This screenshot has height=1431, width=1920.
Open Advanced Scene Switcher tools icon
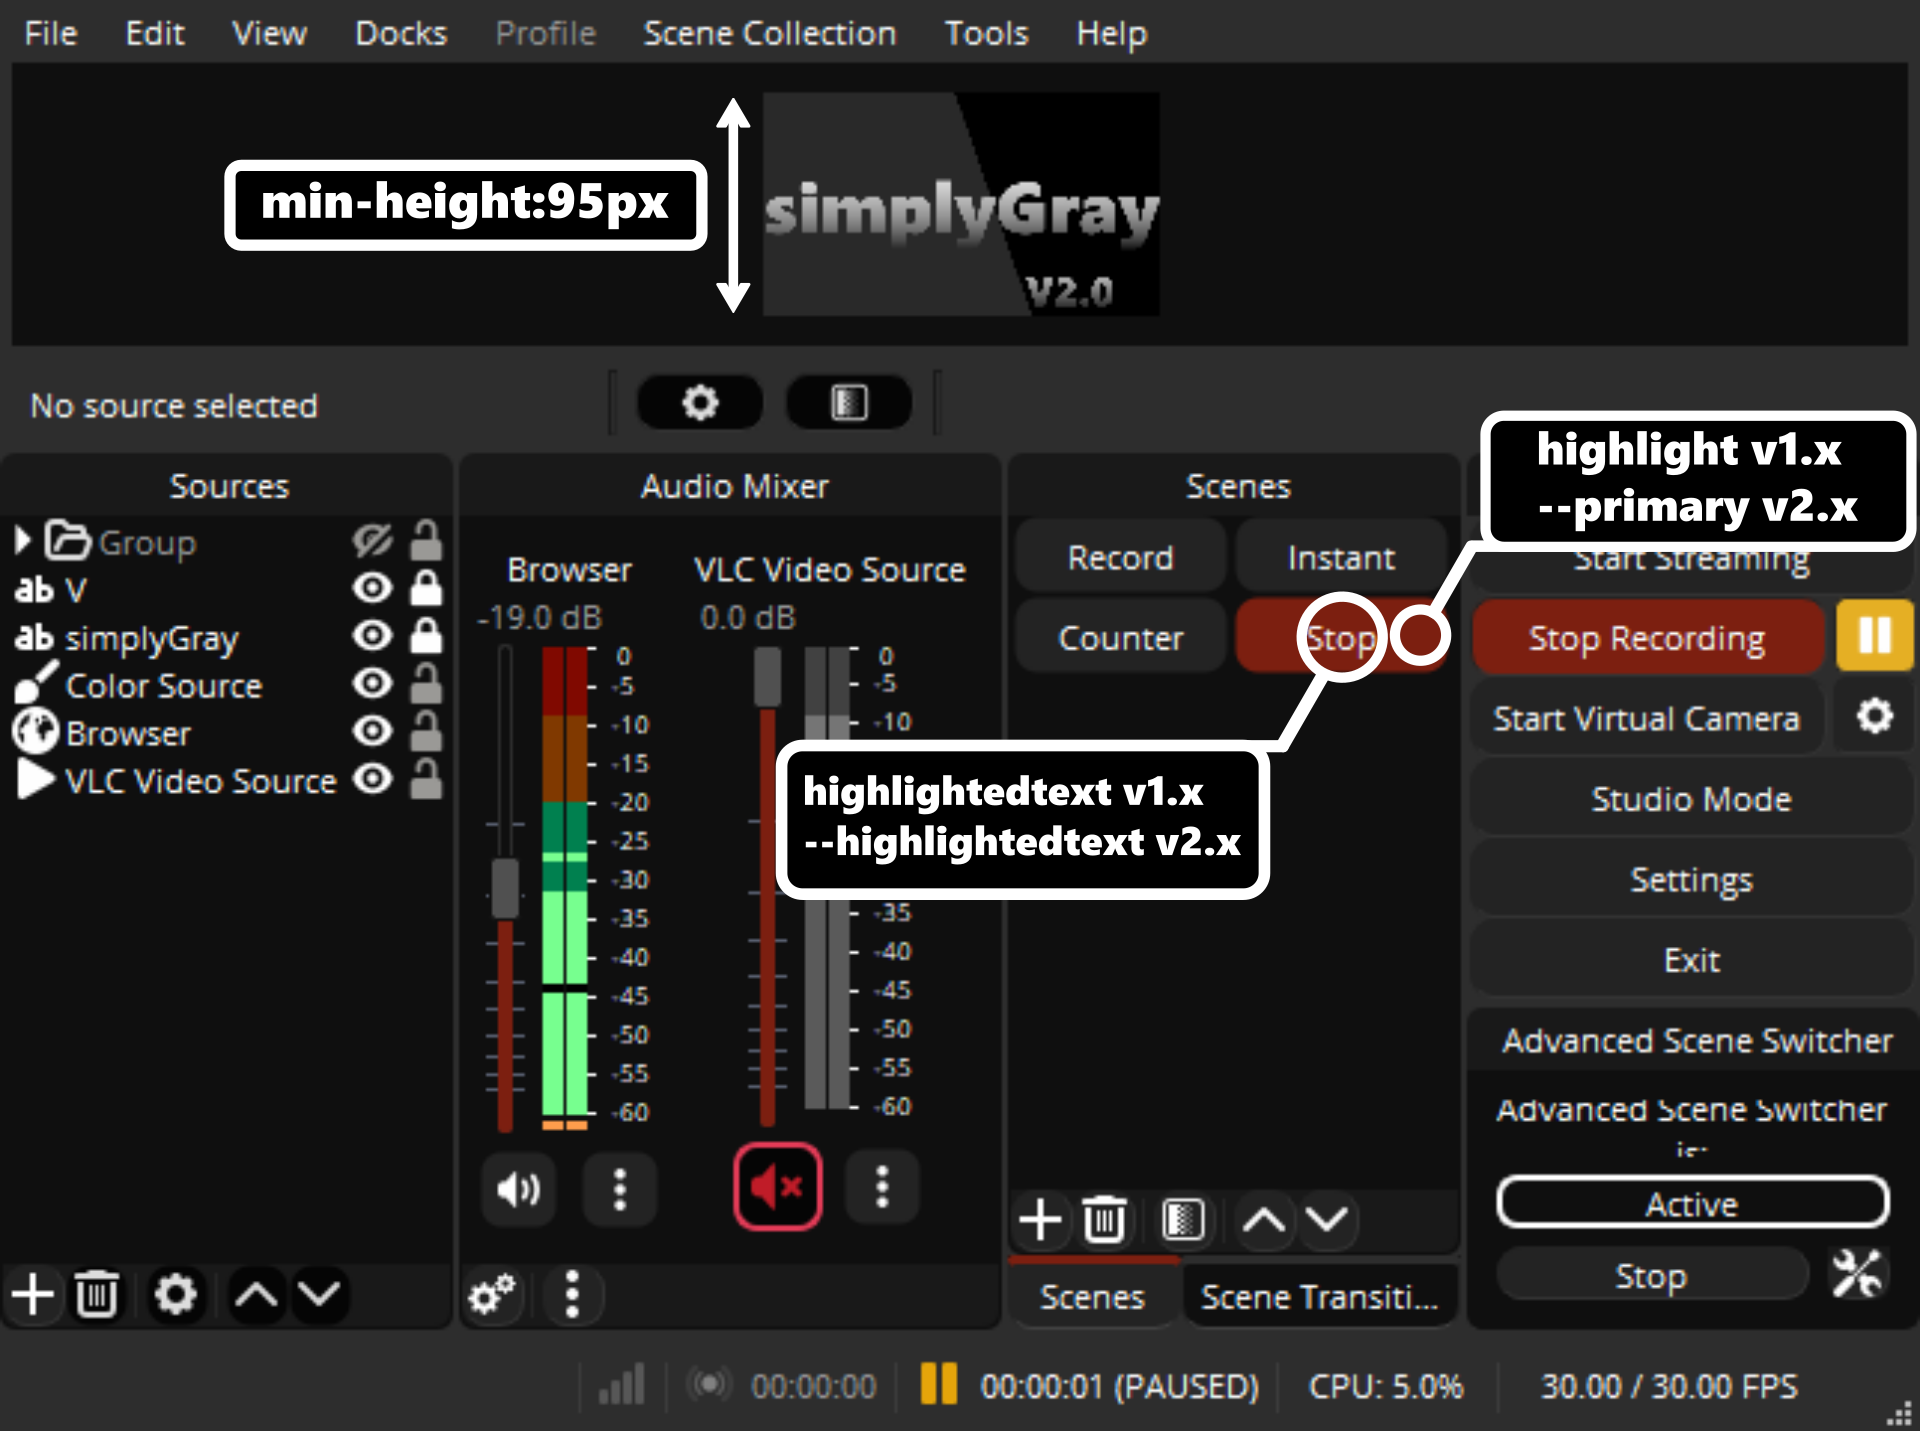coord(1856,1275)
